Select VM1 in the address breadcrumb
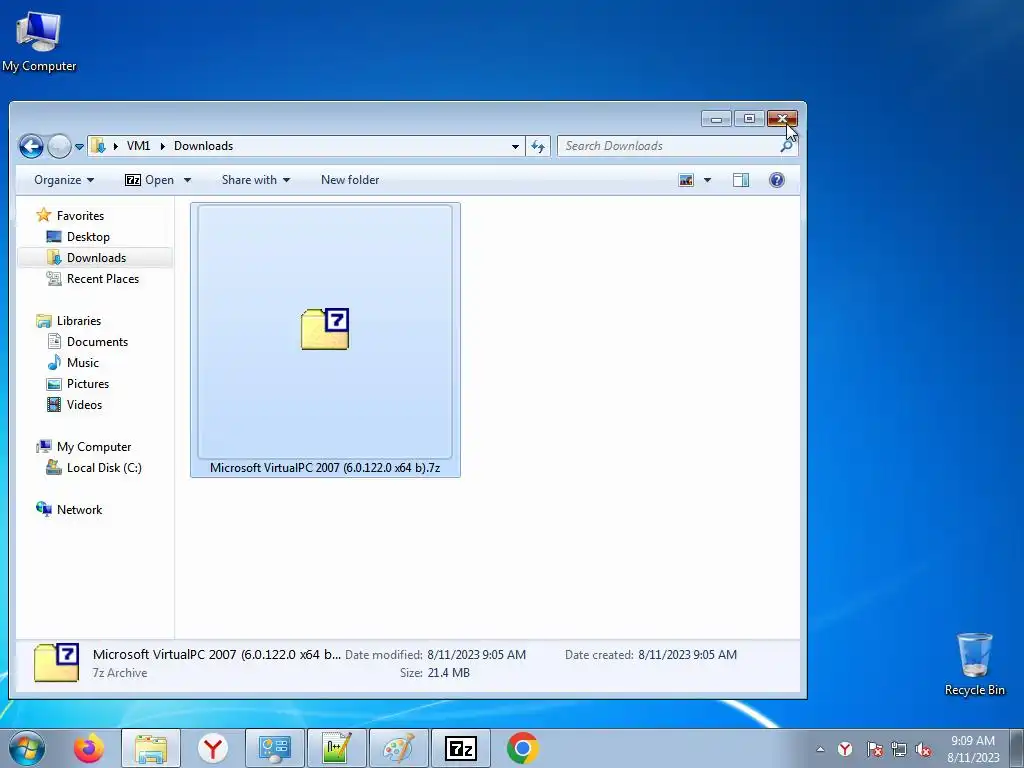Viewport: 1024px width, 768px height. (138, 146)
